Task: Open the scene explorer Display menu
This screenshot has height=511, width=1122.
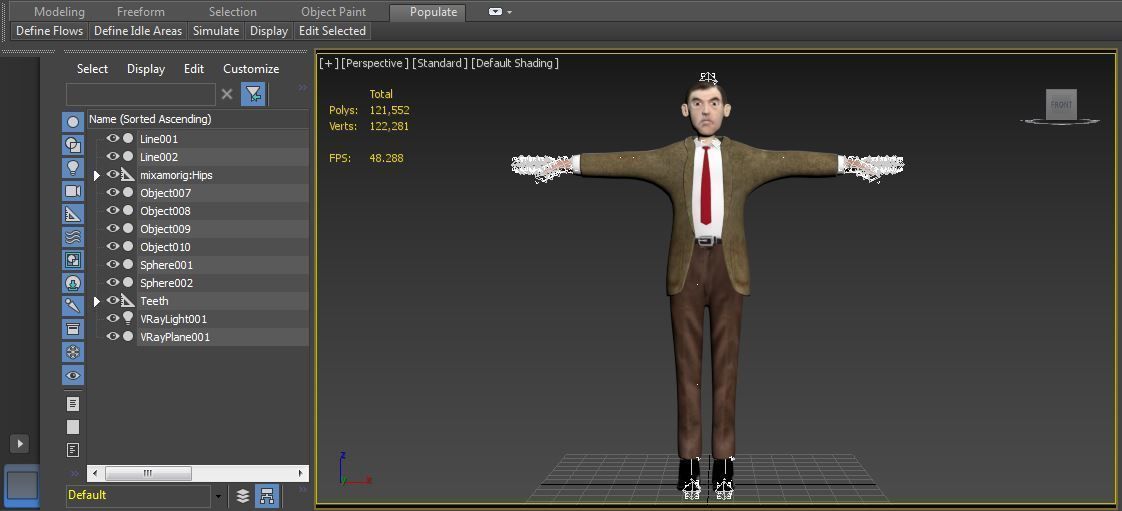Action: tap(146, 69)
